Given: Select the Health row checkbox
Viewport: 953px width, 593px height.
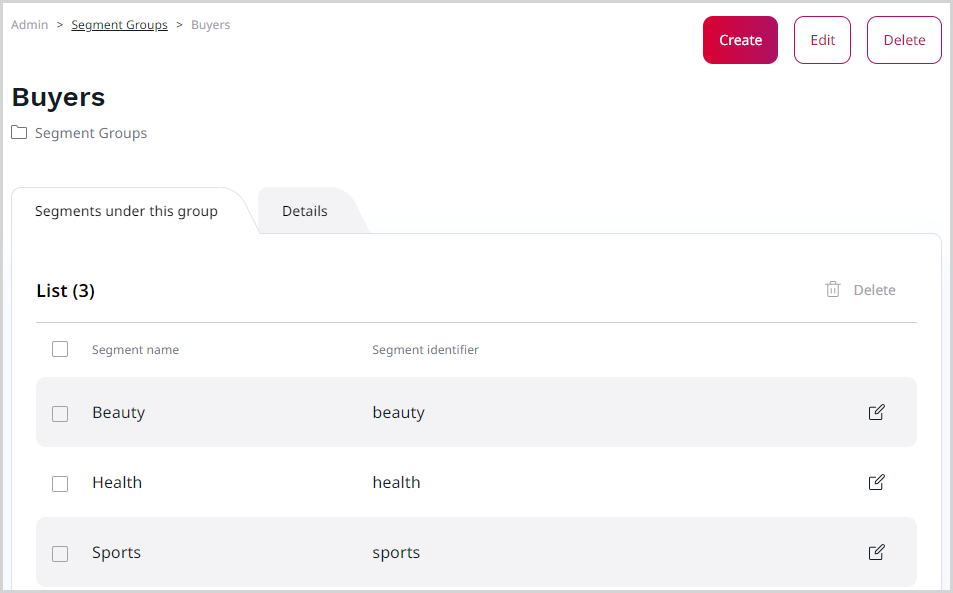Looking at the screenshot, I should [x=60, y=483].
